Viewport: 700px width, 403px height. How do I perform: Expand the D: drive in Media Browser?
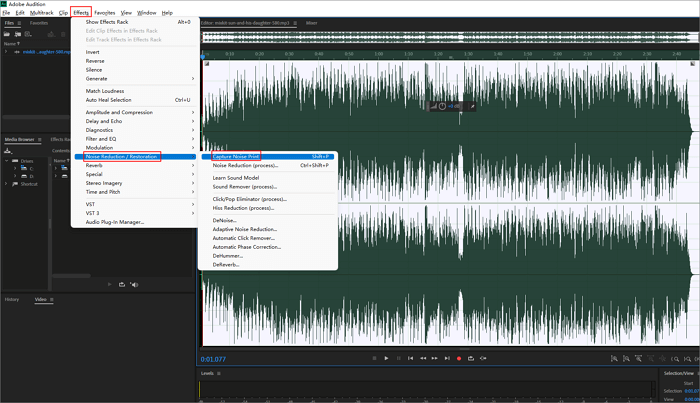pyautogui.click(x=15, y=176)
